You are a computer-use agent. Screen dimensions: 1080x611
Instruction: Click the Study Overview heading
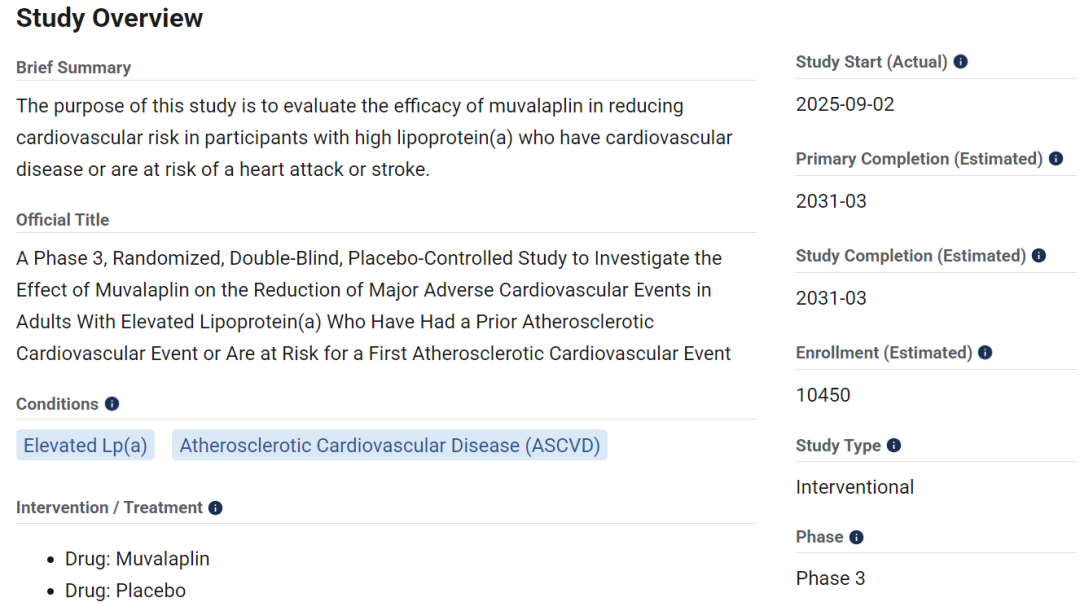point(110,18)
